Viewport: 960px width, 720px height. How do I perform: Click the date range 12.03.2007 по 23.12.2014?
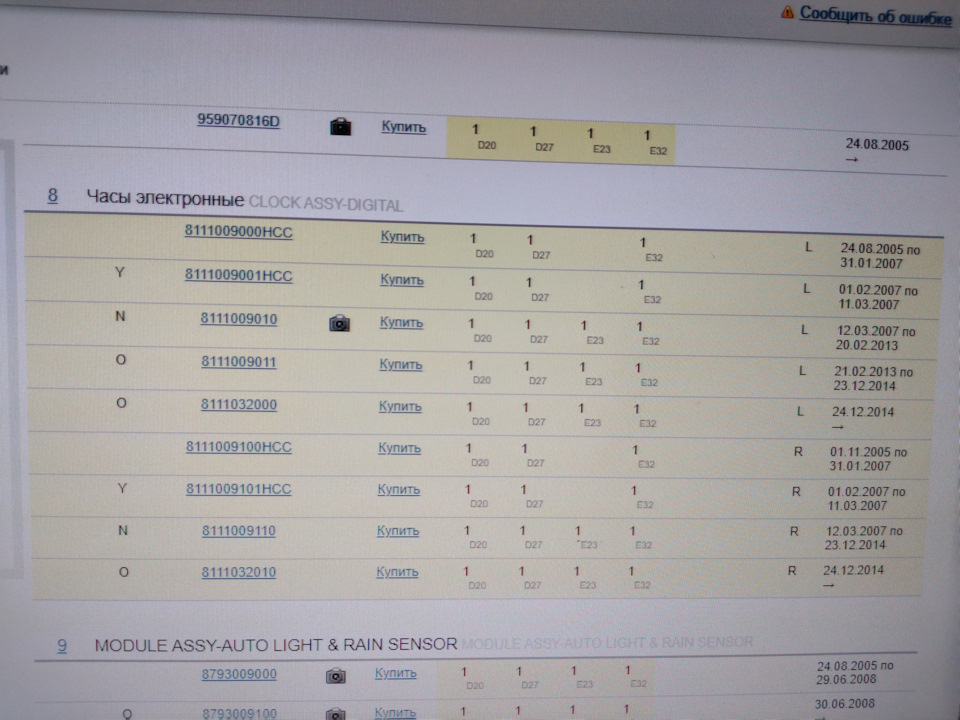[863, 538]
